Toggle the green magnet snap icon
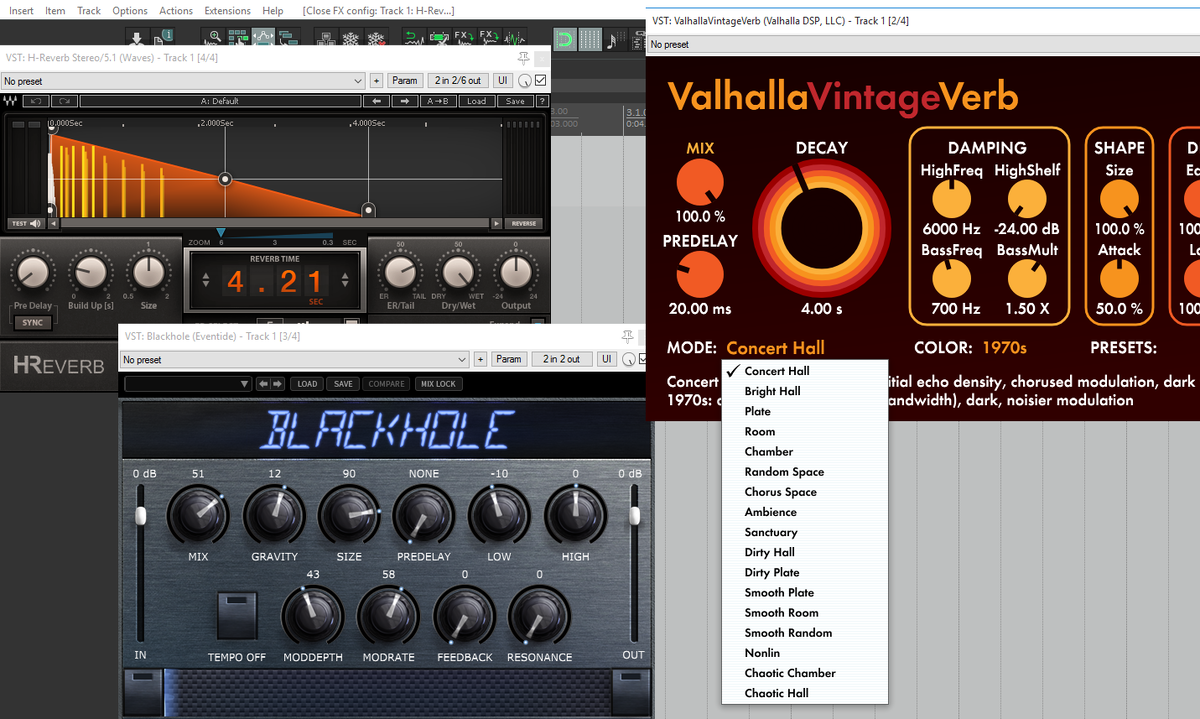Screen dimensions: 1200x719 tap(565, 39)
